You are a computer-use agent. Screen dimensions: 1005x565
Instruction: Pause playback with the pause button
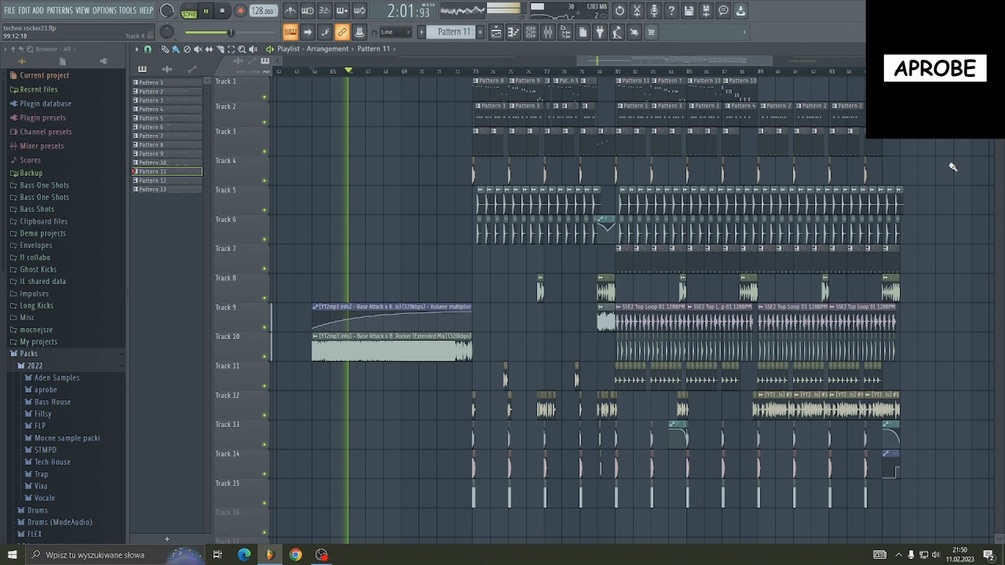[206, 11]
